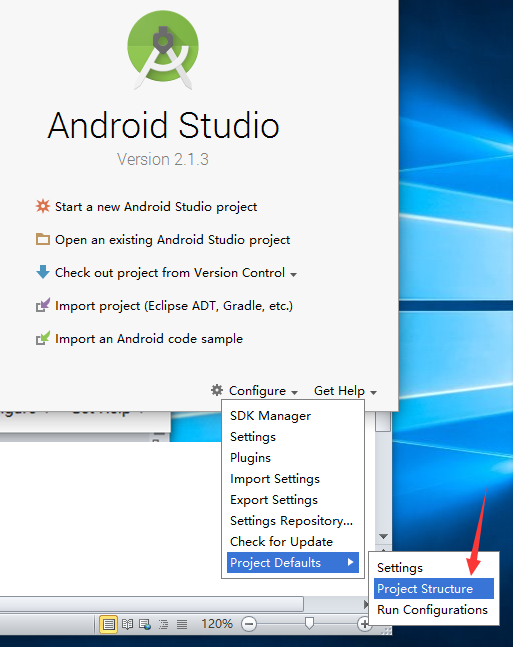Viewport: 513px width, 647px height.
Task: Select SDK Manager from Configure menu
Action: coord(293,416)
